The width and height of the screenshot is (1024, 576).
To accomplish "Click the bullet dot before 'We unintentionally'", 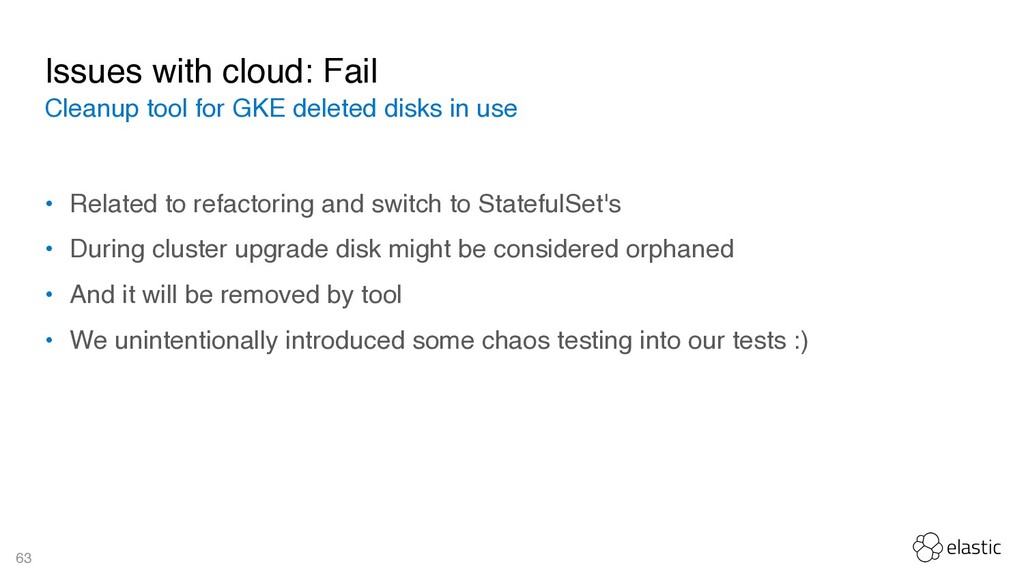I will 49,340.
